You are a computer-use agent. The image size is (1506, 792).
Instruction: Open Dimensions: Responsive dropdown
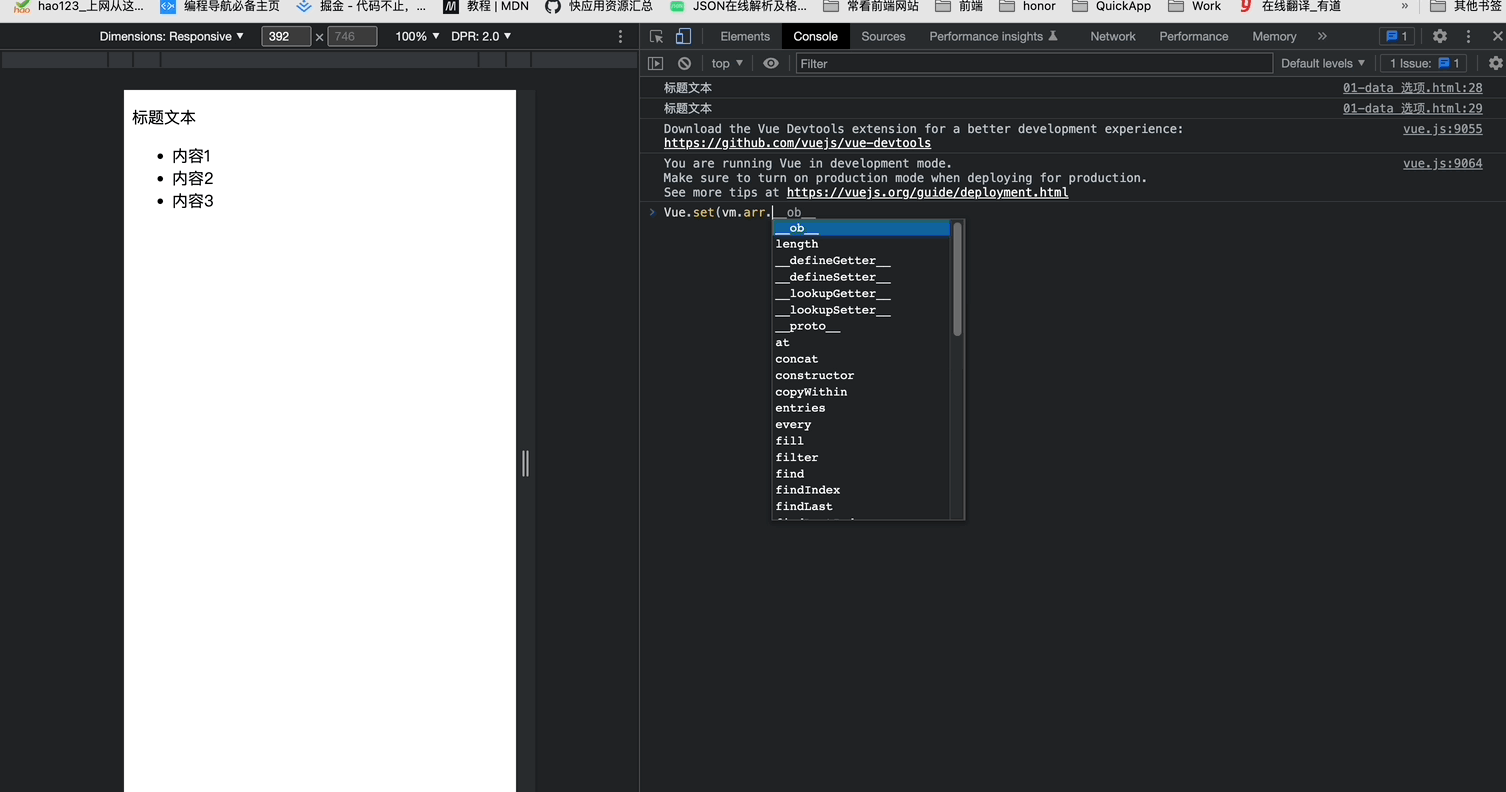click(172, 36)
